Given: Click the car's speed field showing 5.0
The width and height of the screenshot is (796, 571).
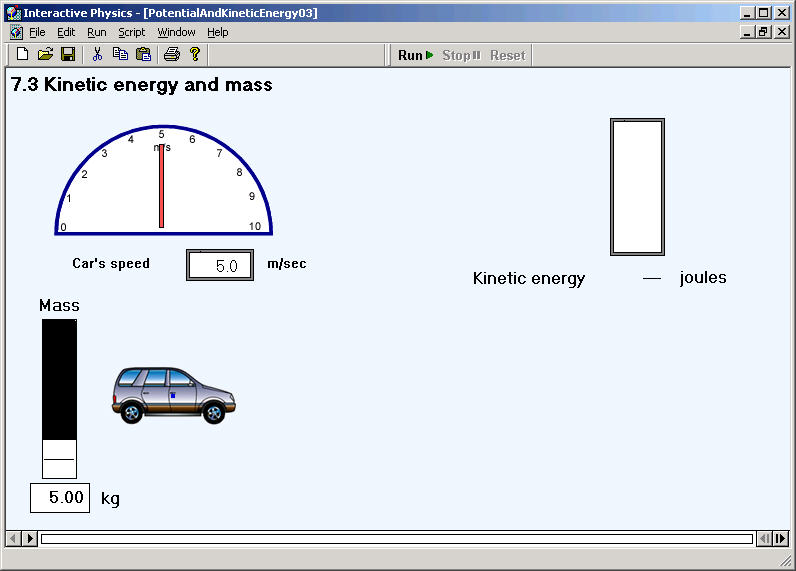Looking at the screenshot, I should click(220, 265).
